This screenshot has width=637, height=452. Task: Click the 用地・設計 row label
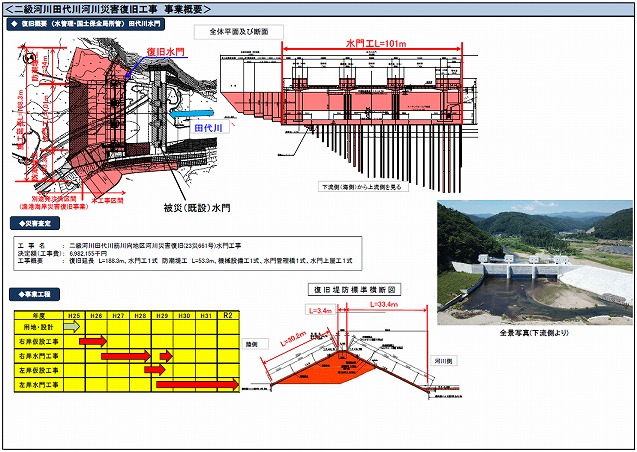(39, 327)
